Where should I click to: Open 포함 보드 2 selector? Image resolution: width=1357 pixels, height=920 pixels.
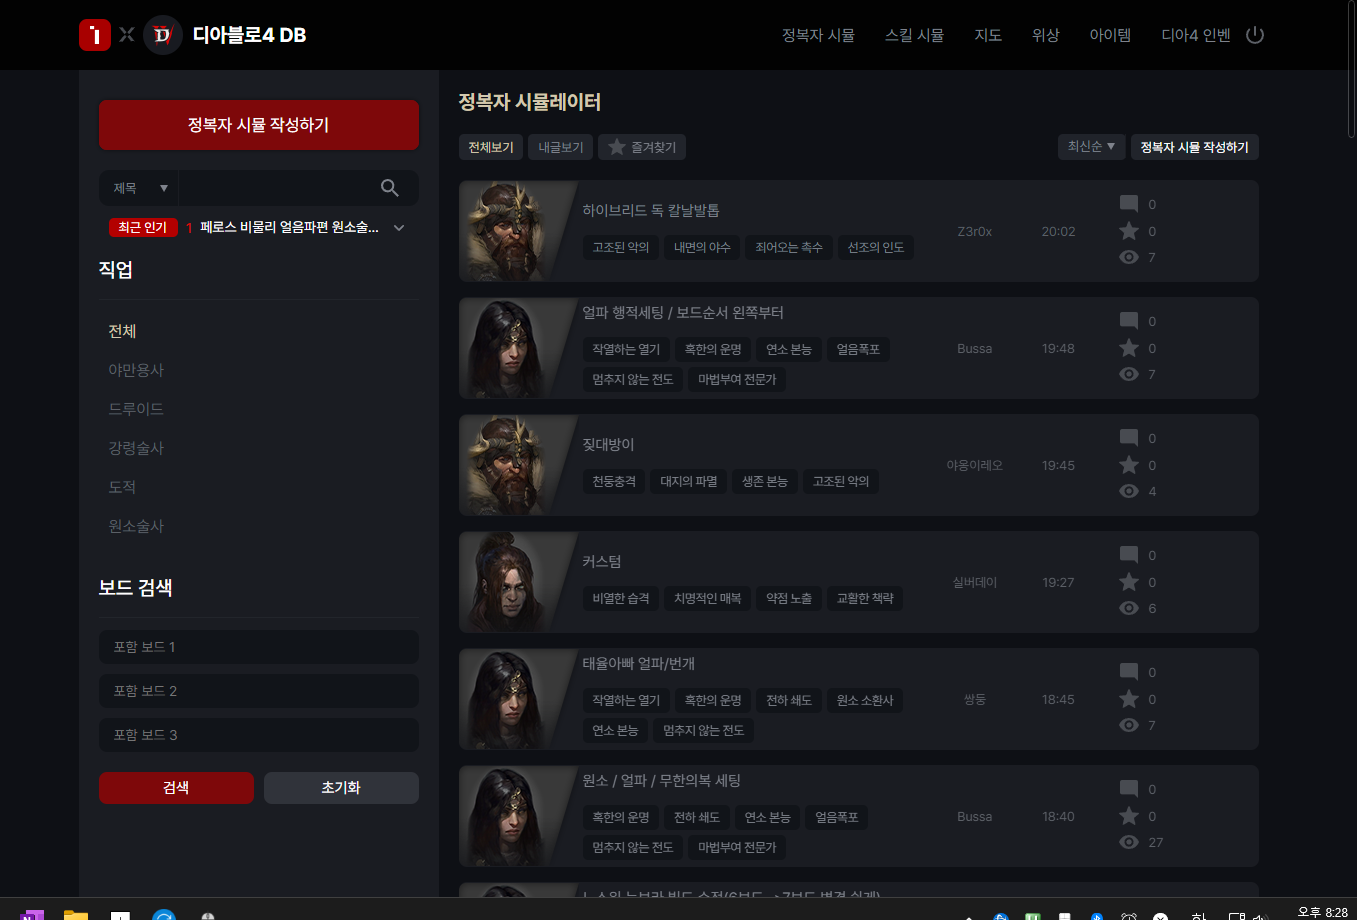point(259,691)
